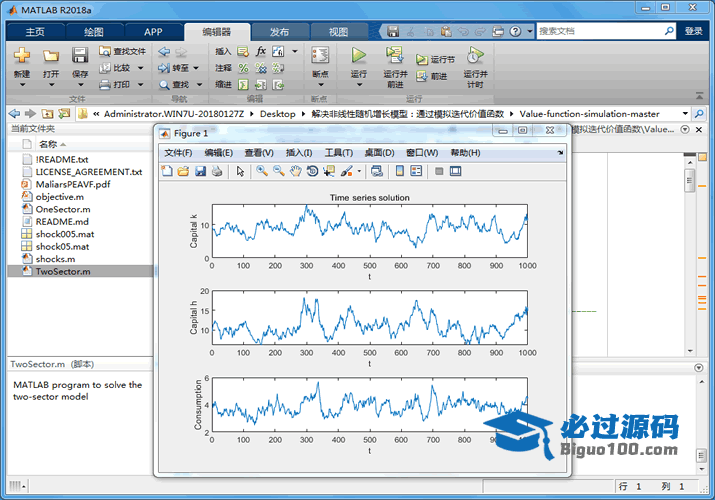The image size is (715, 500).
Task: Expand the details panel chevron at right
Action: click(x=698, y=367)
